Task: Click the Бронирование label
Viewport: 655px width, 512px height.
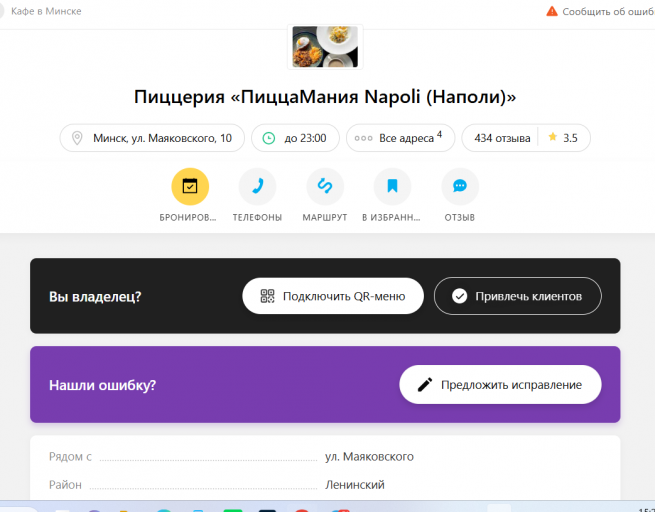Action: click(x=188, y=218)
